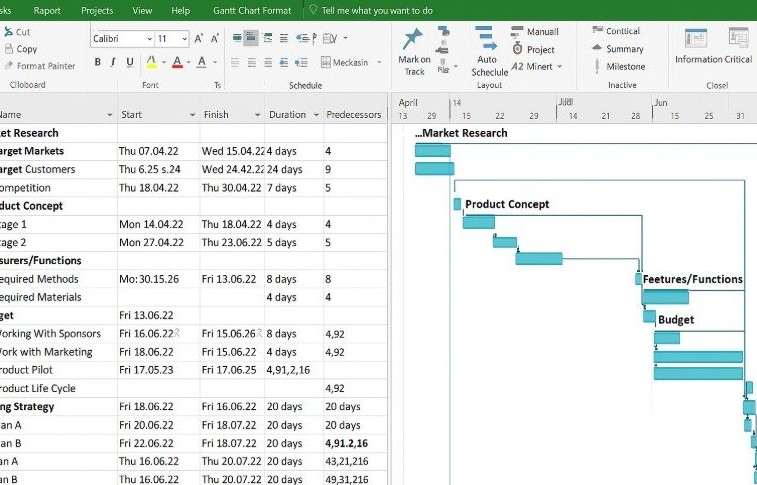Open the Finish column filter arrow
Viewport: 757px width, 485px height.
[257, 115]
